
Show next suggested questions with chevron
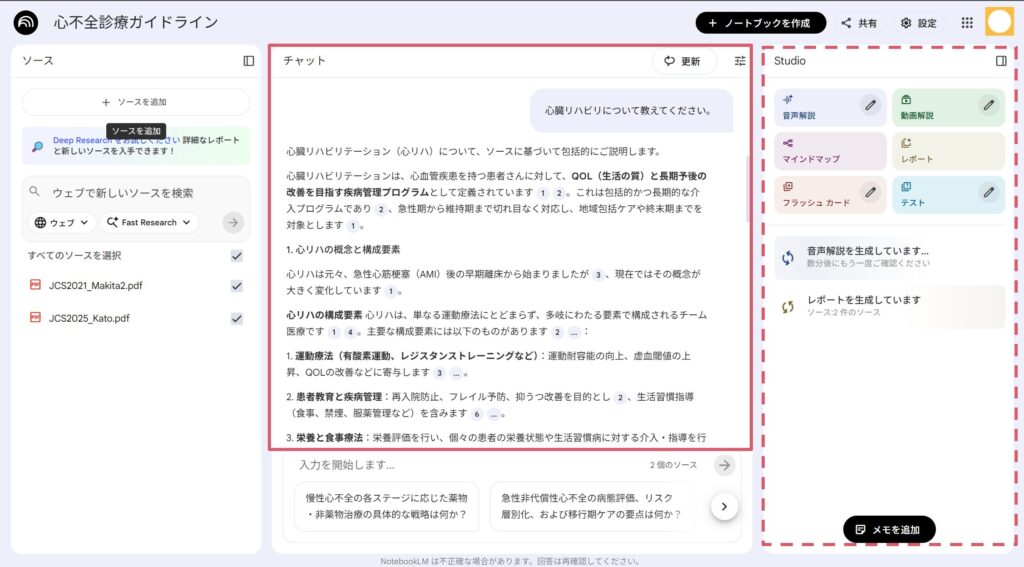pyautogui.click(x=724, y=507)
